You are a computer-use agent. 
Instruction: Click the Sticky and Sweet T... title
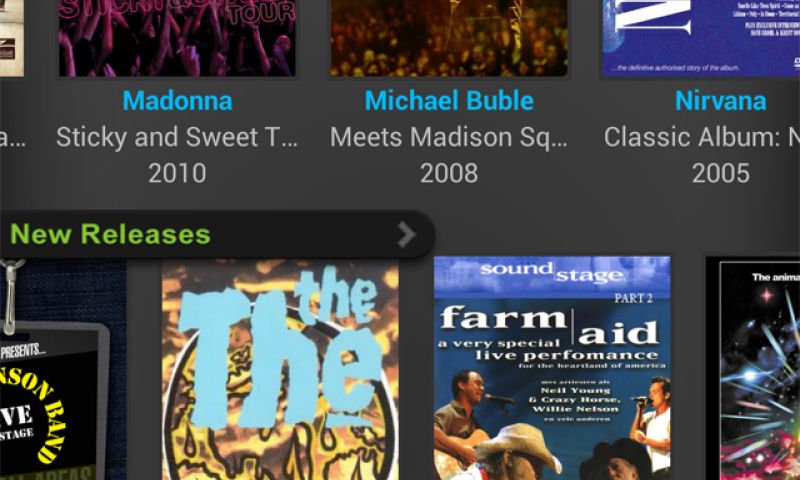click(x=177, y=137)
